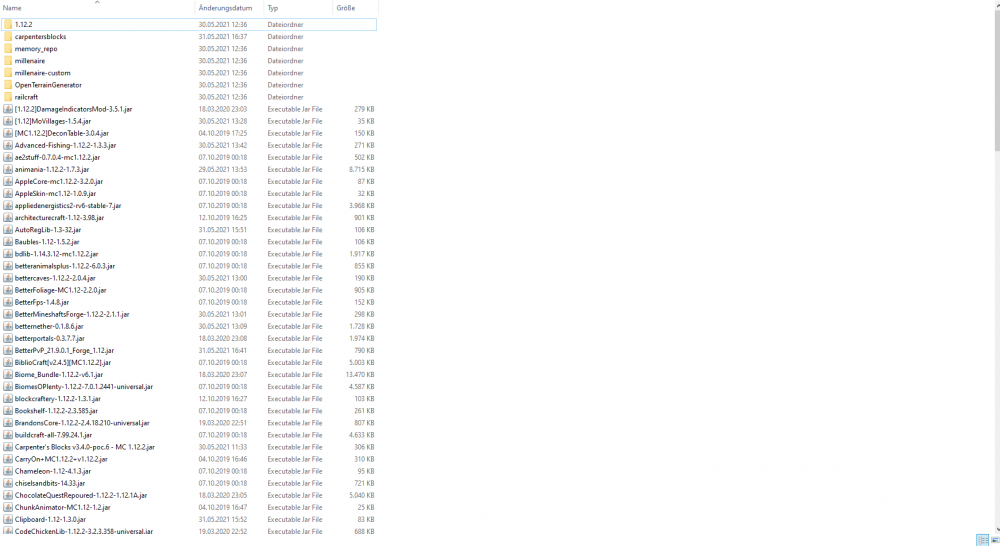This screenshot has height=546, width=1000.
Task: Click the DamageIndicatorsMod jar file icon
Action: 8,109
